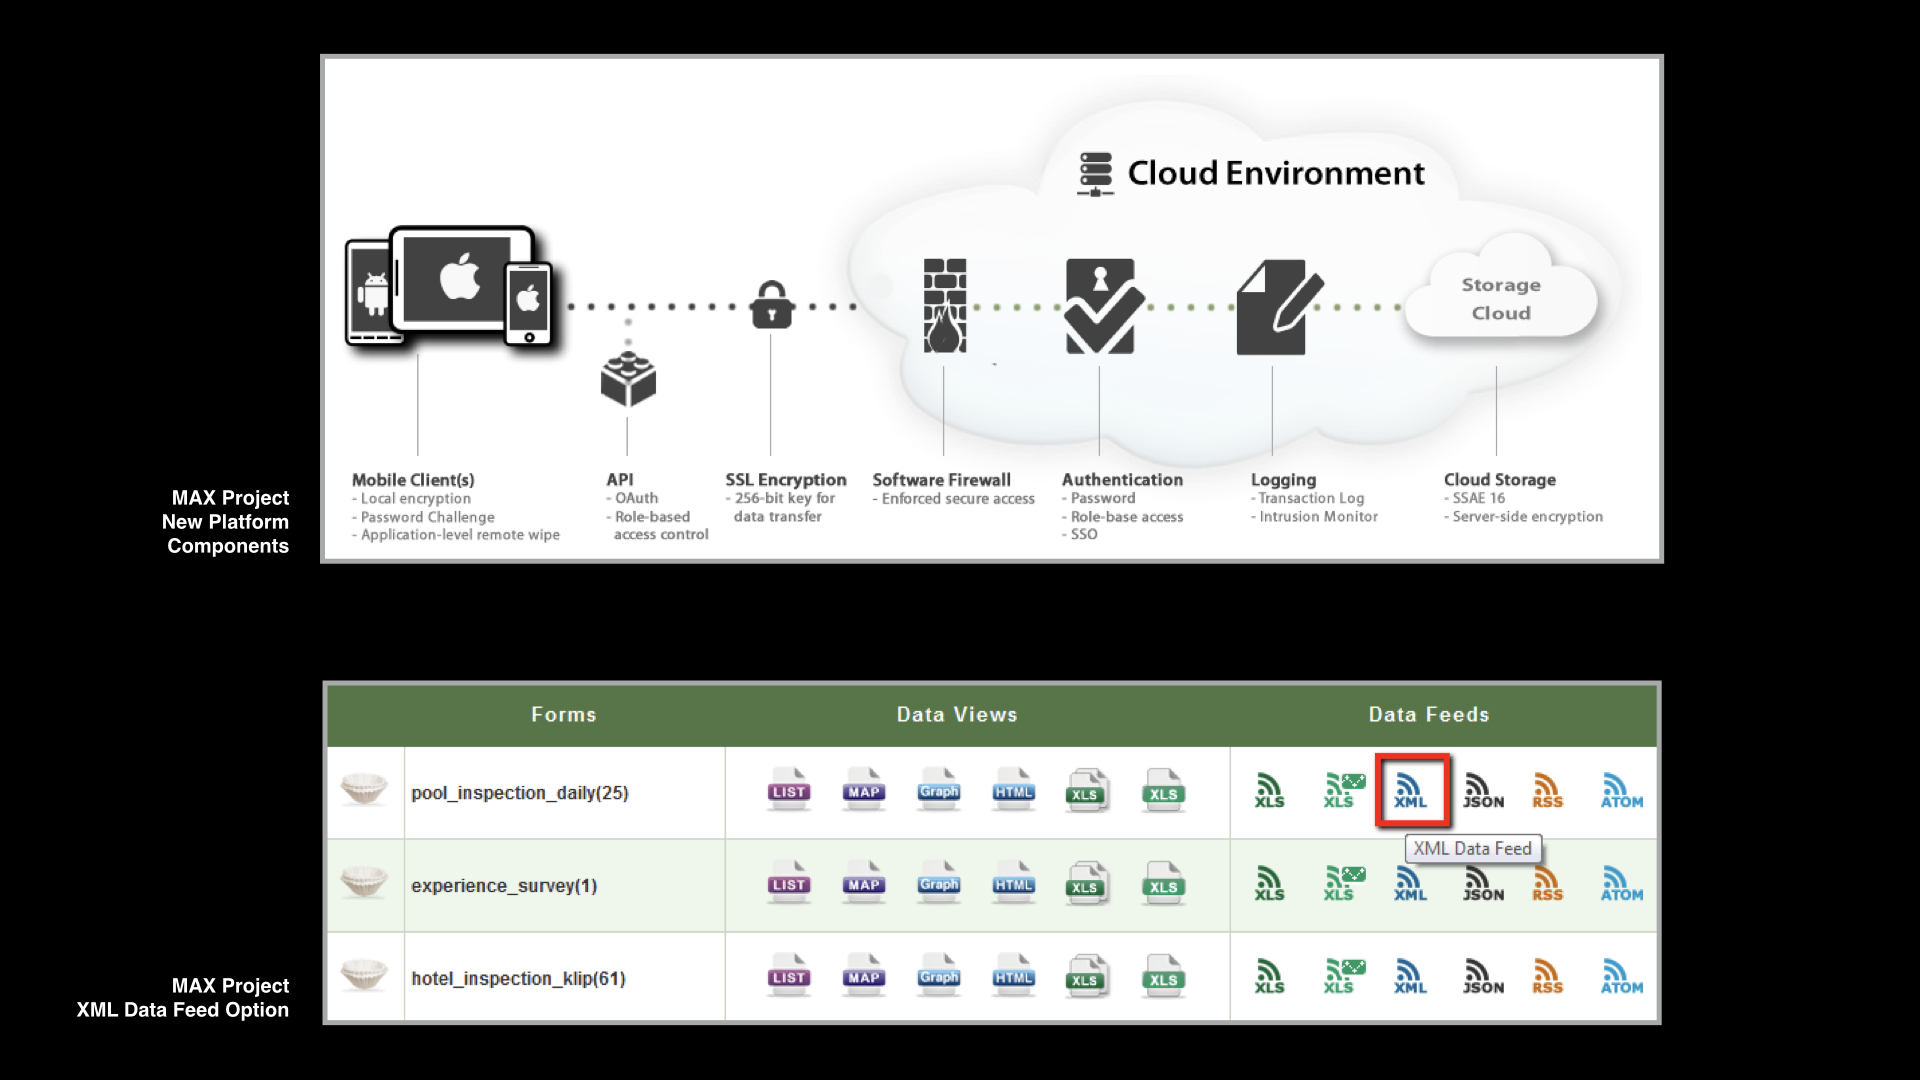The image size is (1920, 1080).
Task: Open LIST view for experience_survey
Action: click(x=789, y=883)
